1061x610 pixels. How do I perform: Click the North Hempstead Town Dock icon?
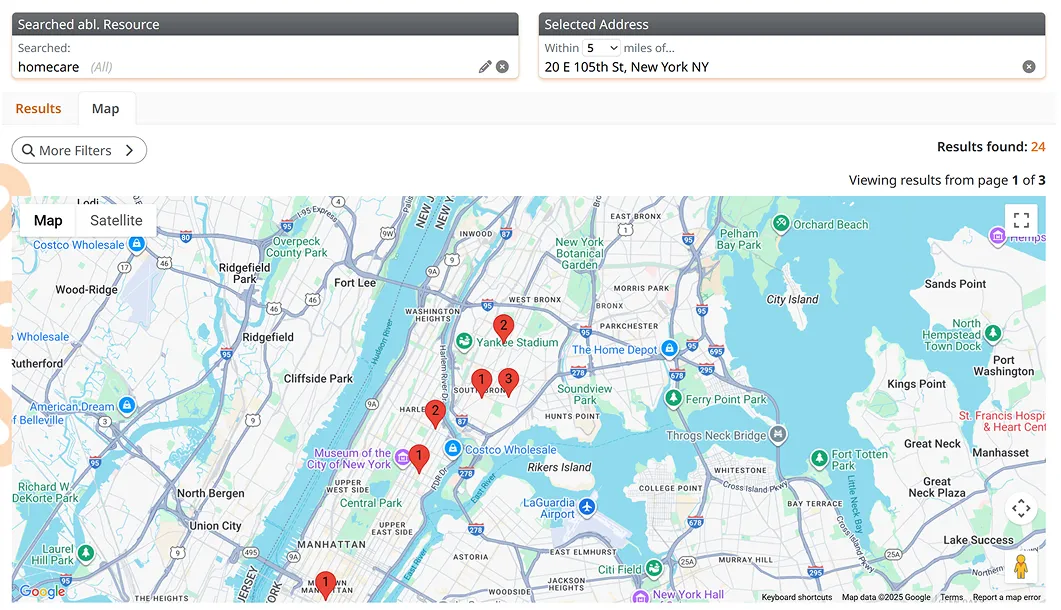coord(993,333)
